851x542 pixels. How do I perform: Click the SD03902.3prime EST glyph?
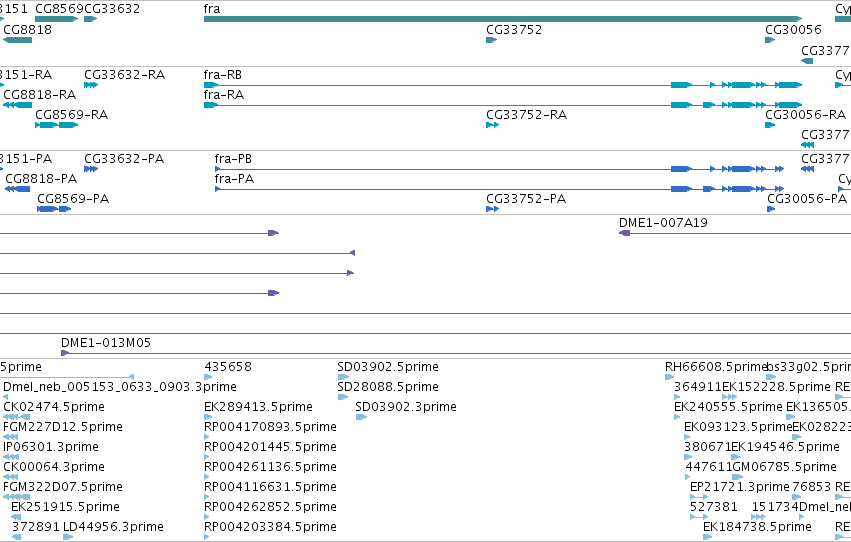(361, 417)
